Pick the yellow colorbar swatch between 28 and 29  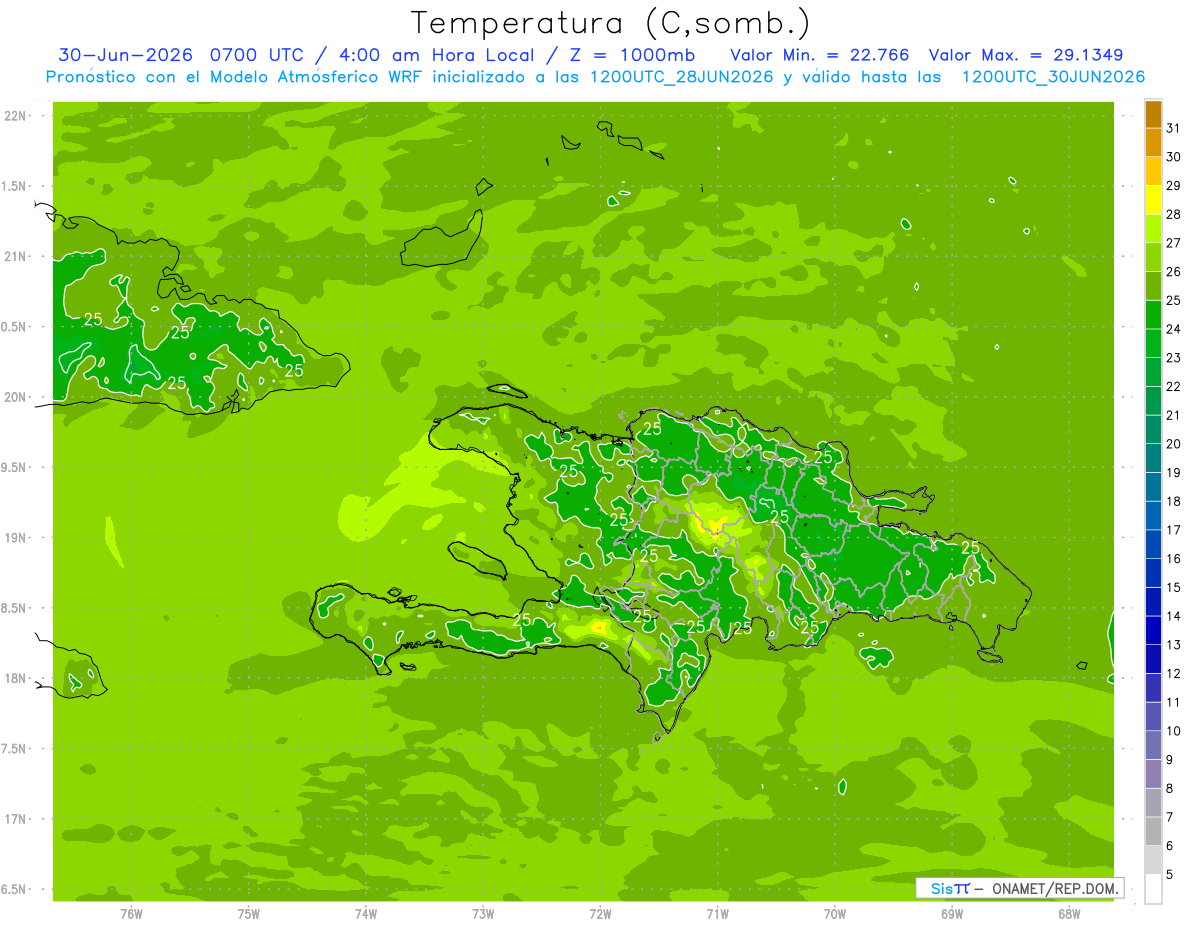1153,200
